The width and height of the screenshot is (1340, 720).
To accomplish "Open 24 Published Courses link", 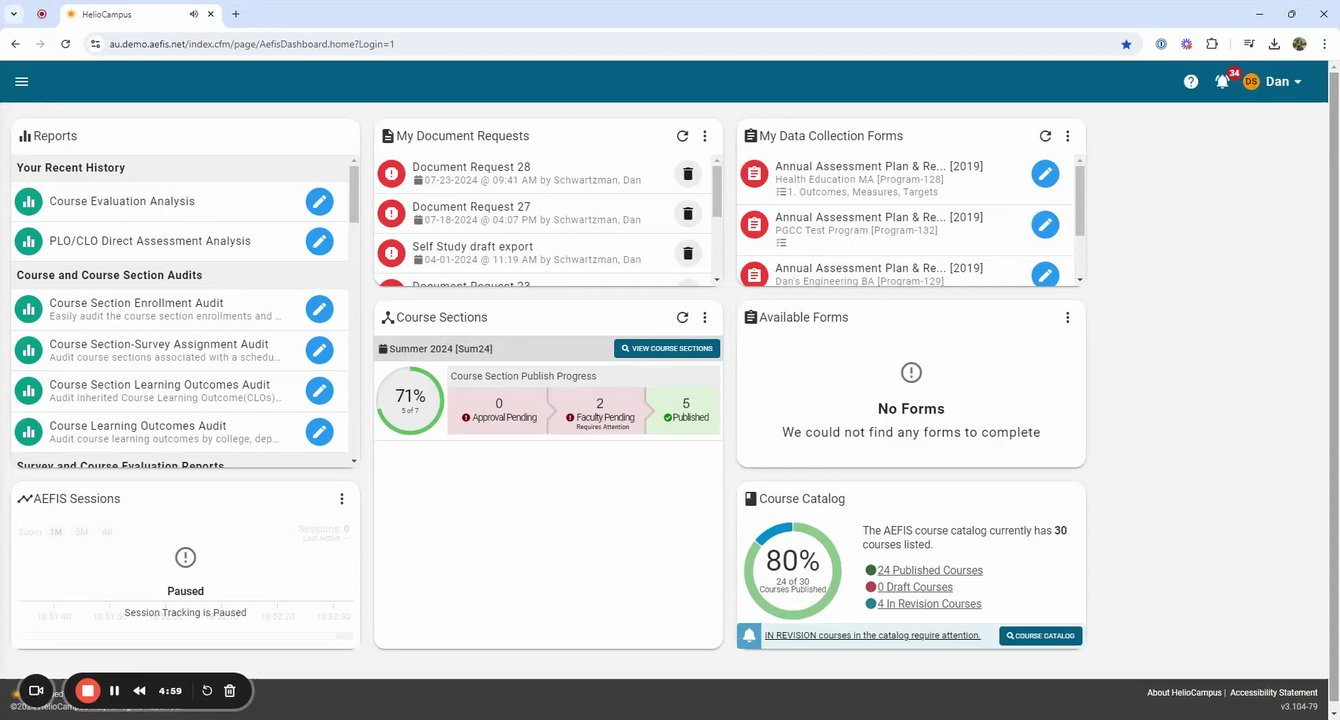I will pyautogui.click(x=930, y=570).
